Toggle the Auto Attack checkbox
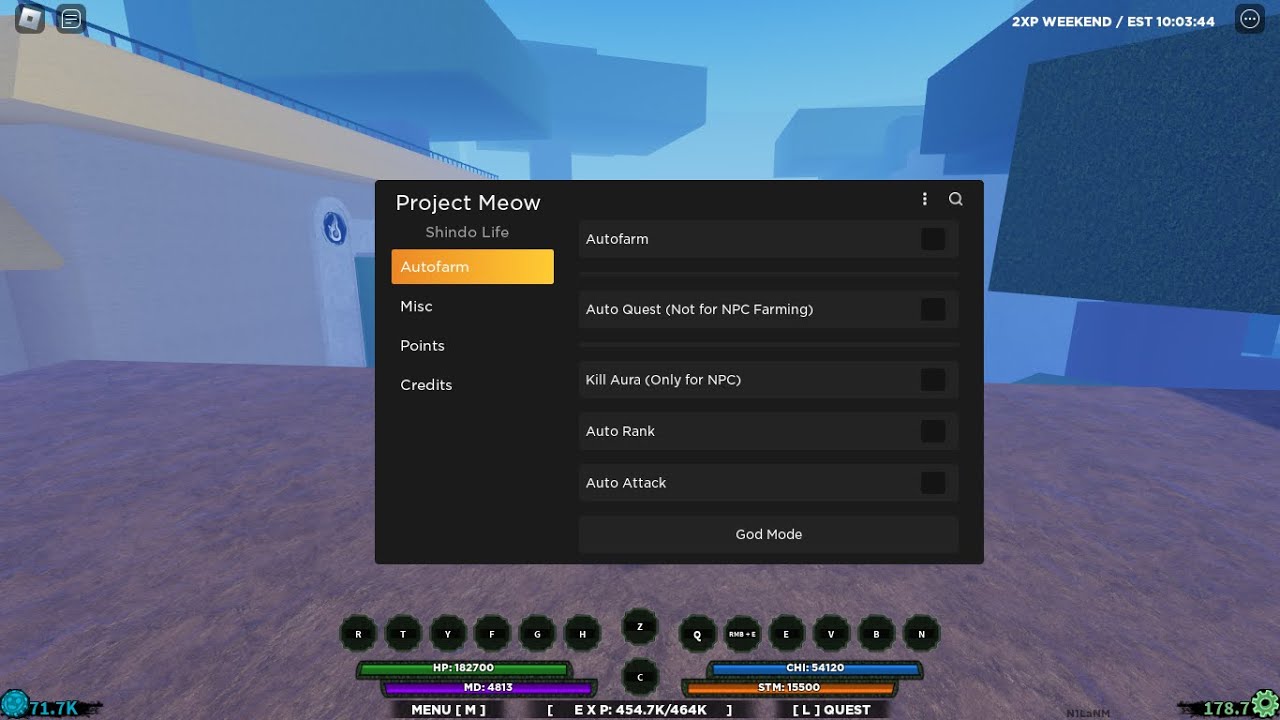This screenshot has width=1280, height=720. [x=933, y=483]
